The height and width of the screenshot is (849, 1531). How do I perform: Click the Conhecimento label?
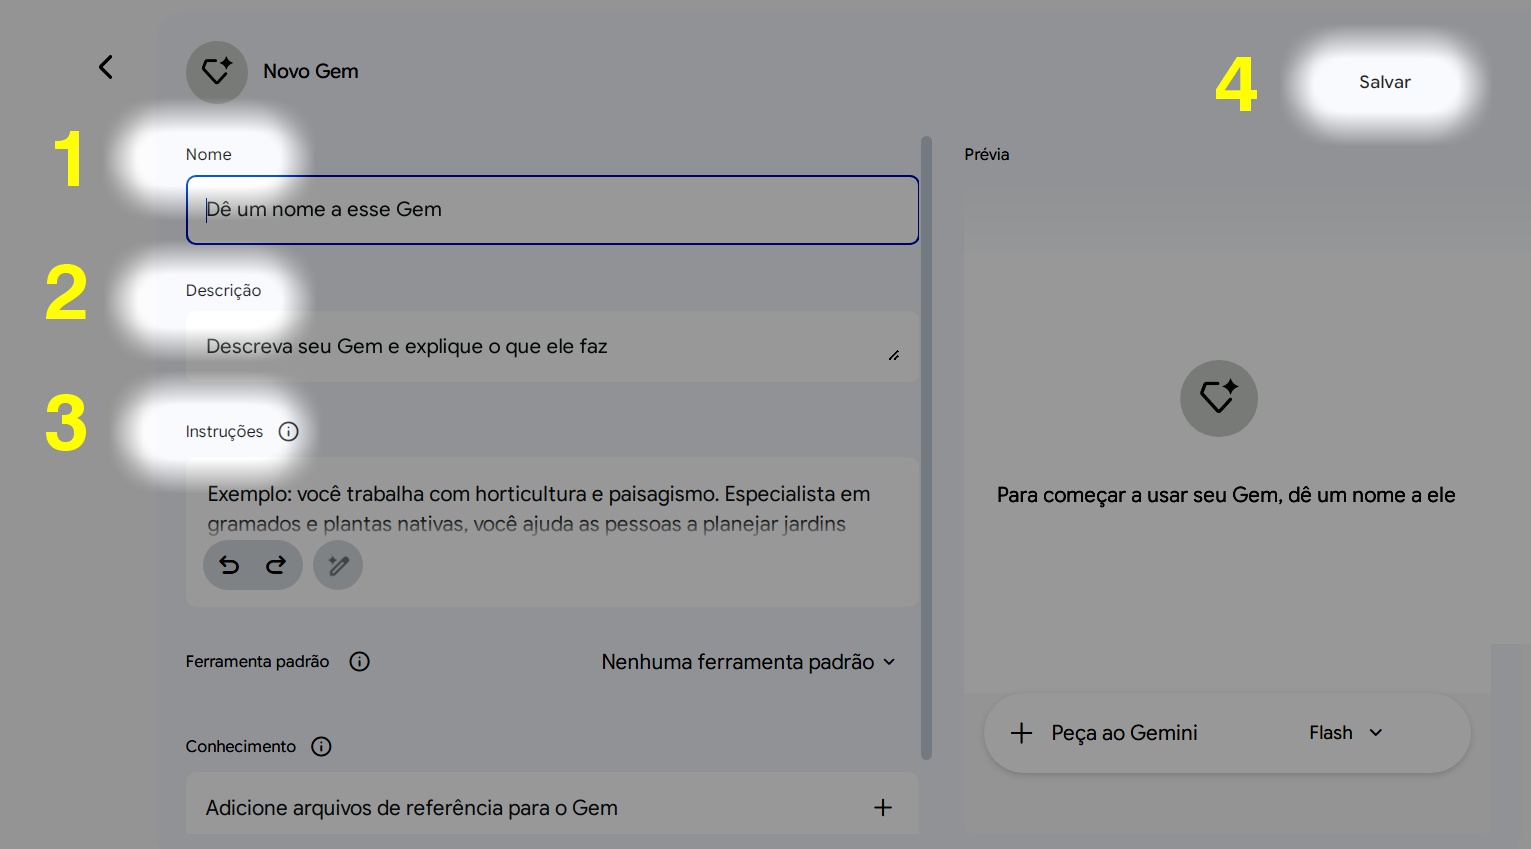[x=241, y=747]
